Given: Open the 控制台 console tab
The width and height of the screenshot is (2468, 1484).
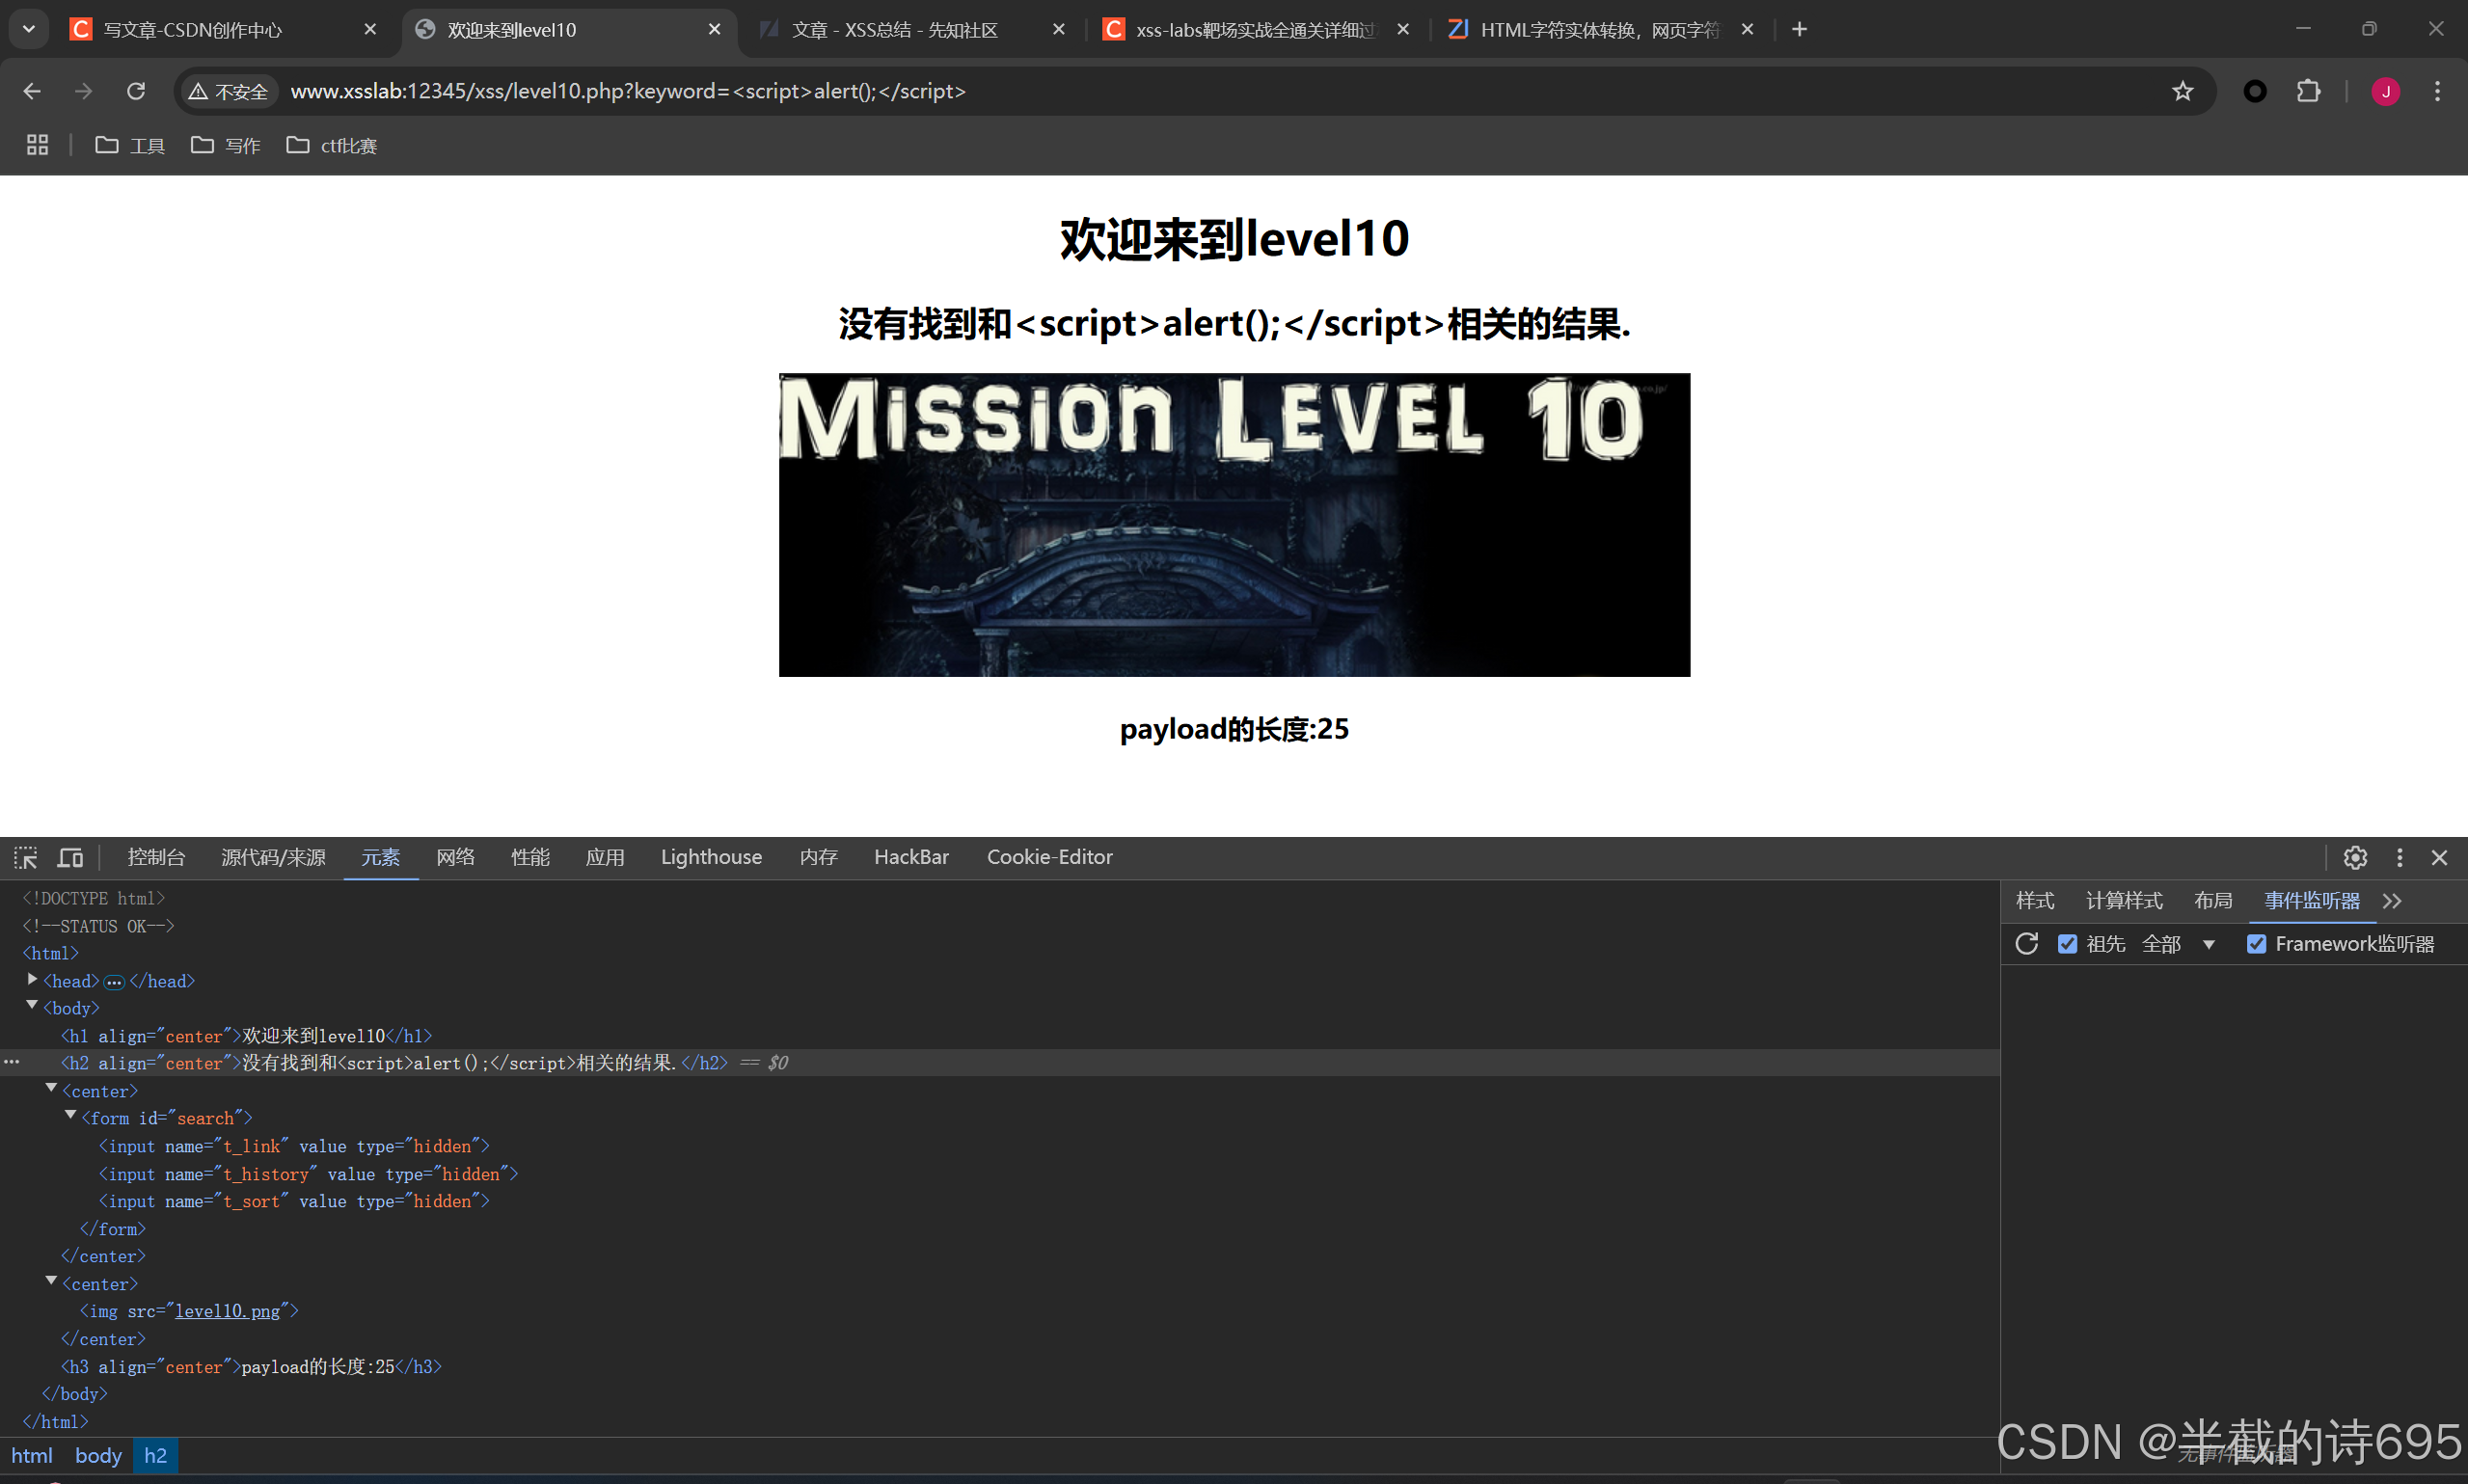Looking at the screenshot, I should [x=156, y=857].
